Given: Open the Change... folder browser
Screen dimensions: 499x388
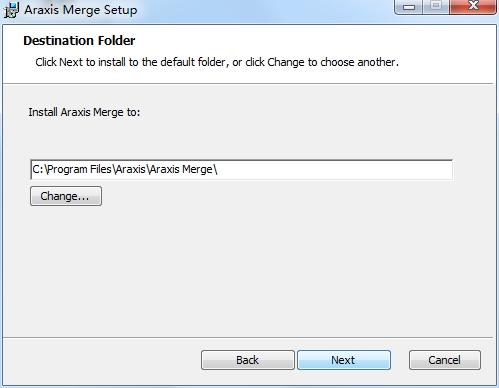Looking at the screenshot, I should (66, 196).
